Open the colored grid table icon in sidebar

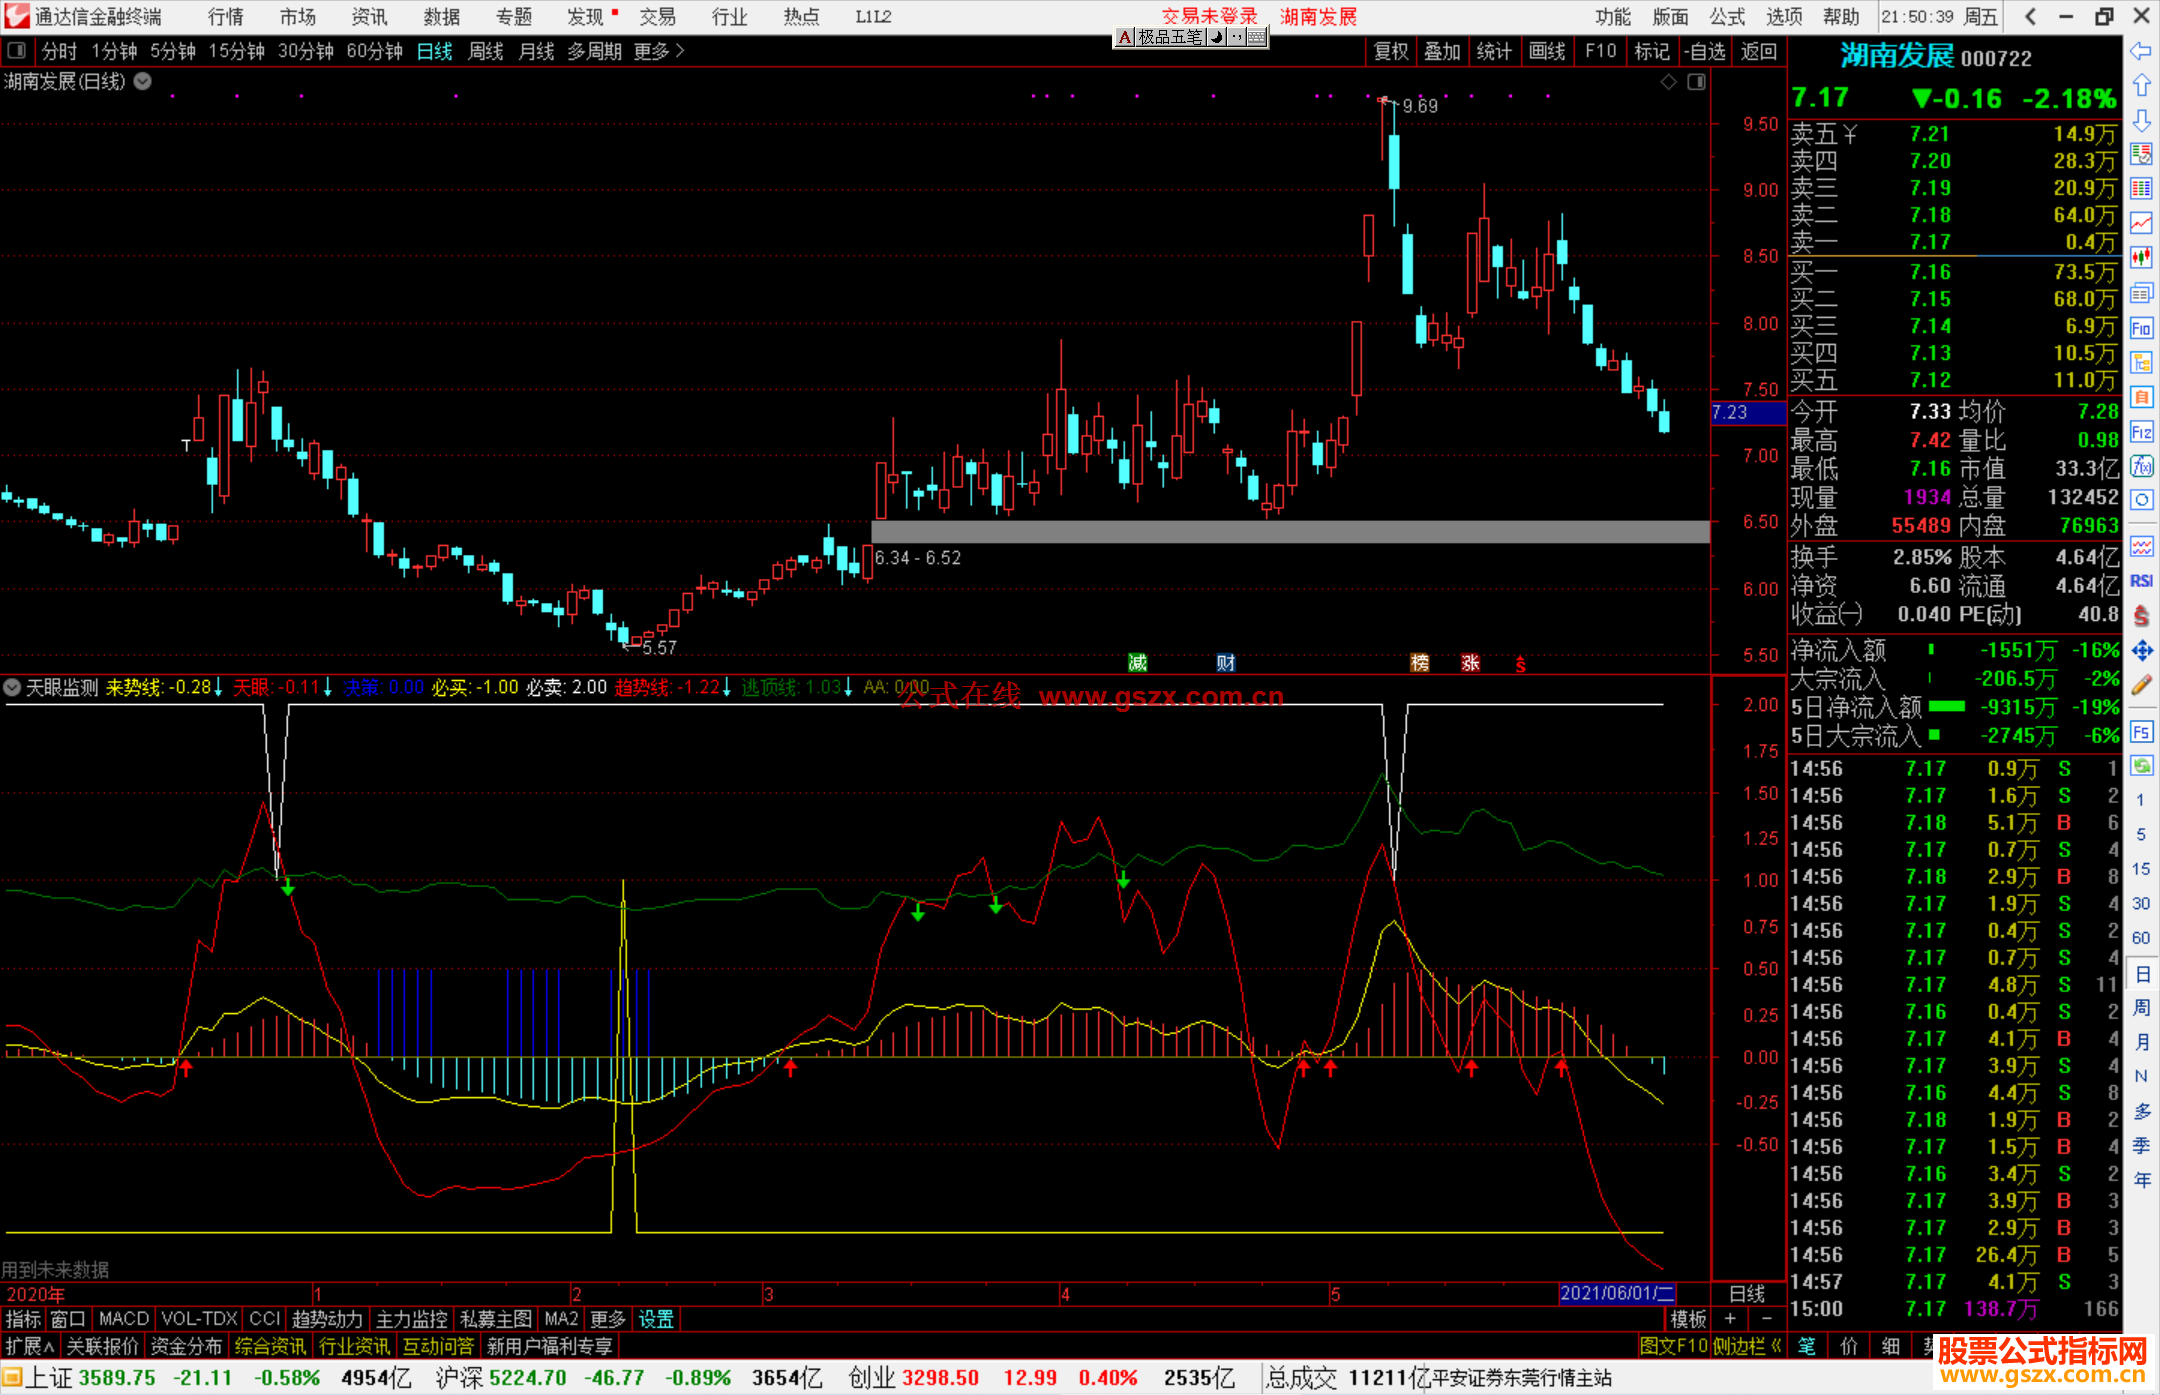click(2141, 189)
